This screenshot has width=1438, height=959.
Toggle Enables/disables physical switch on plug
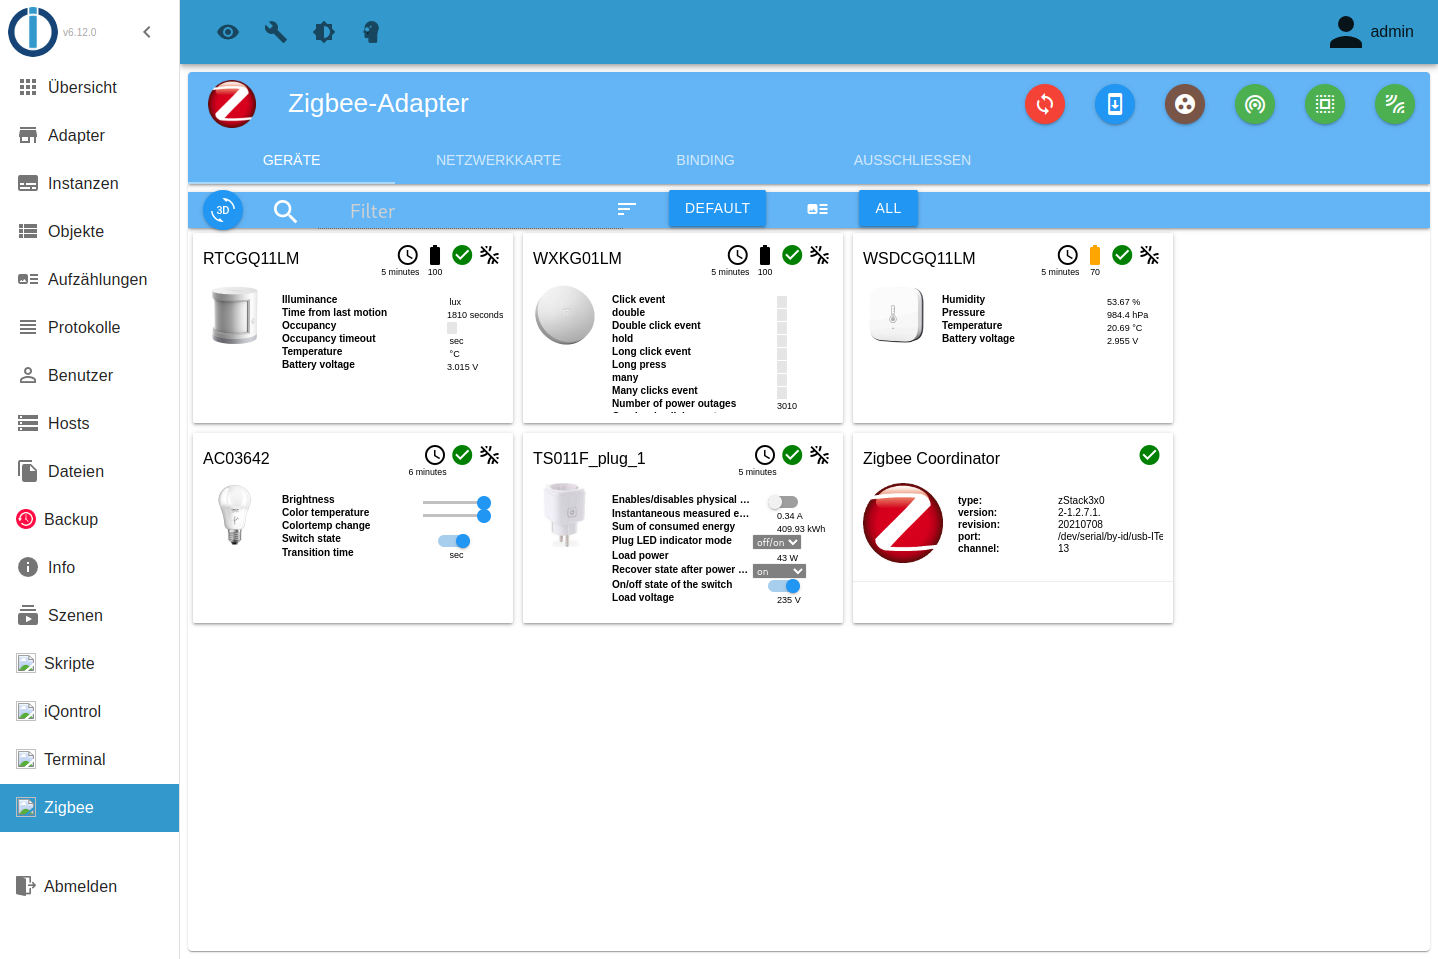tap(782, 502)
